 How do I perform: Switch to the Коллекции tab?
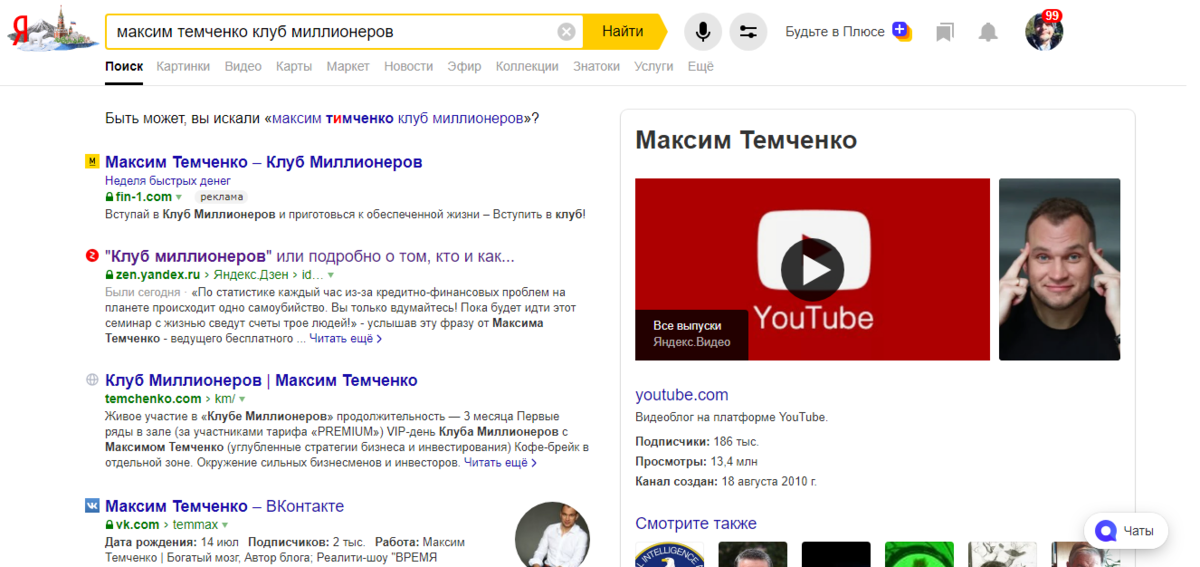tap(527, 66)
